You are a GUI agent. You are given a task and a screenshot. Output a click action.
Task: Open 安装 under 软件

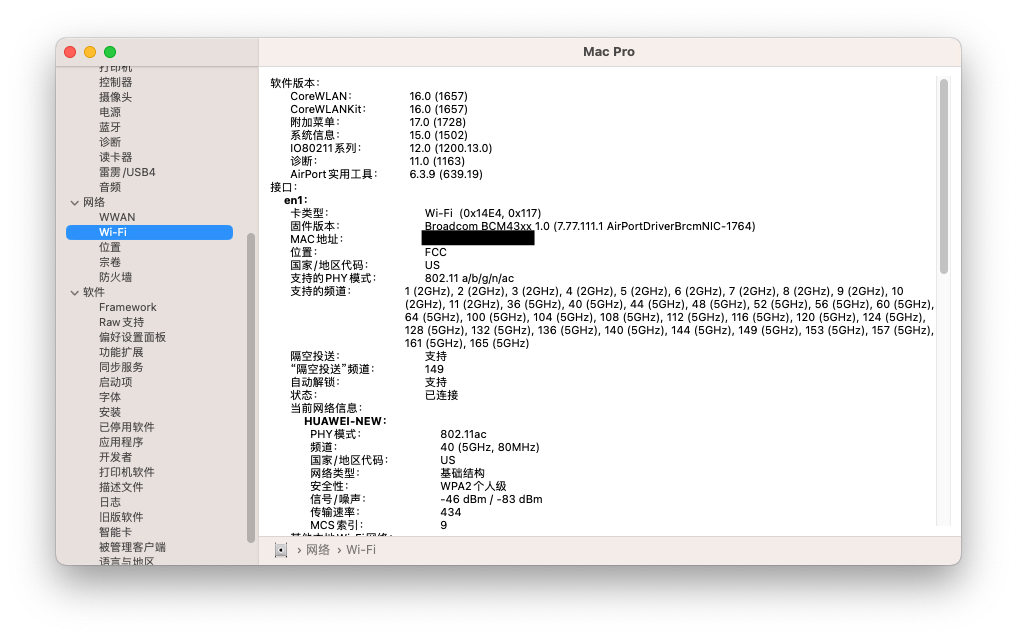[110, 412]
